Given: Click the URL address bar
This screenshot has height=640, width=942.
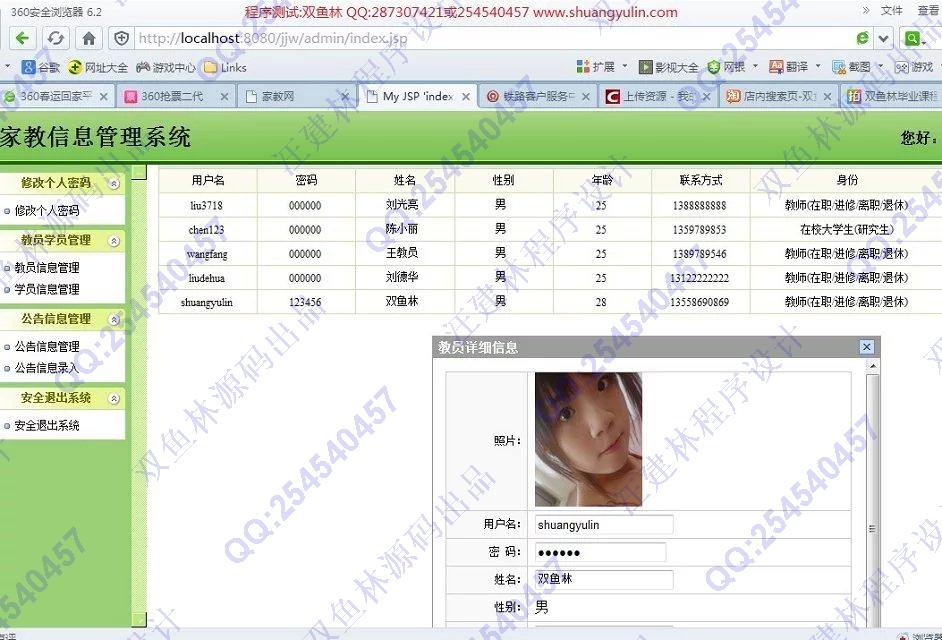Looking at the screenshot, I should click(x=493, y=38).
